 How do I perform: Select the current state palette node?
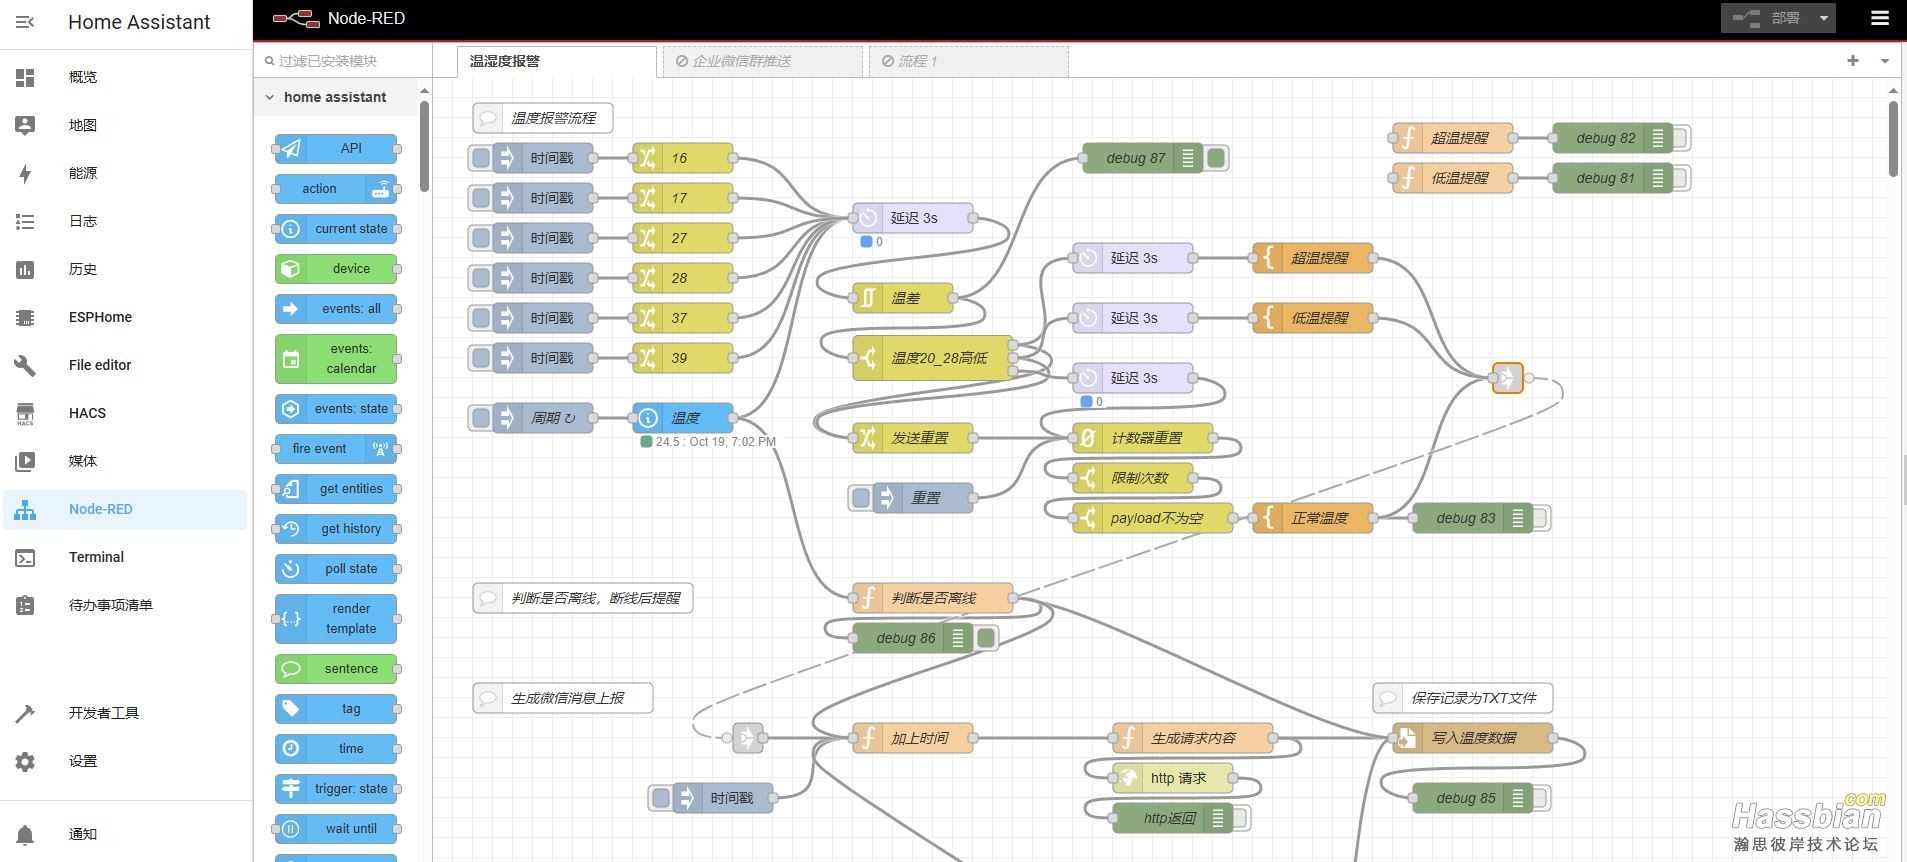pos(336,228)
